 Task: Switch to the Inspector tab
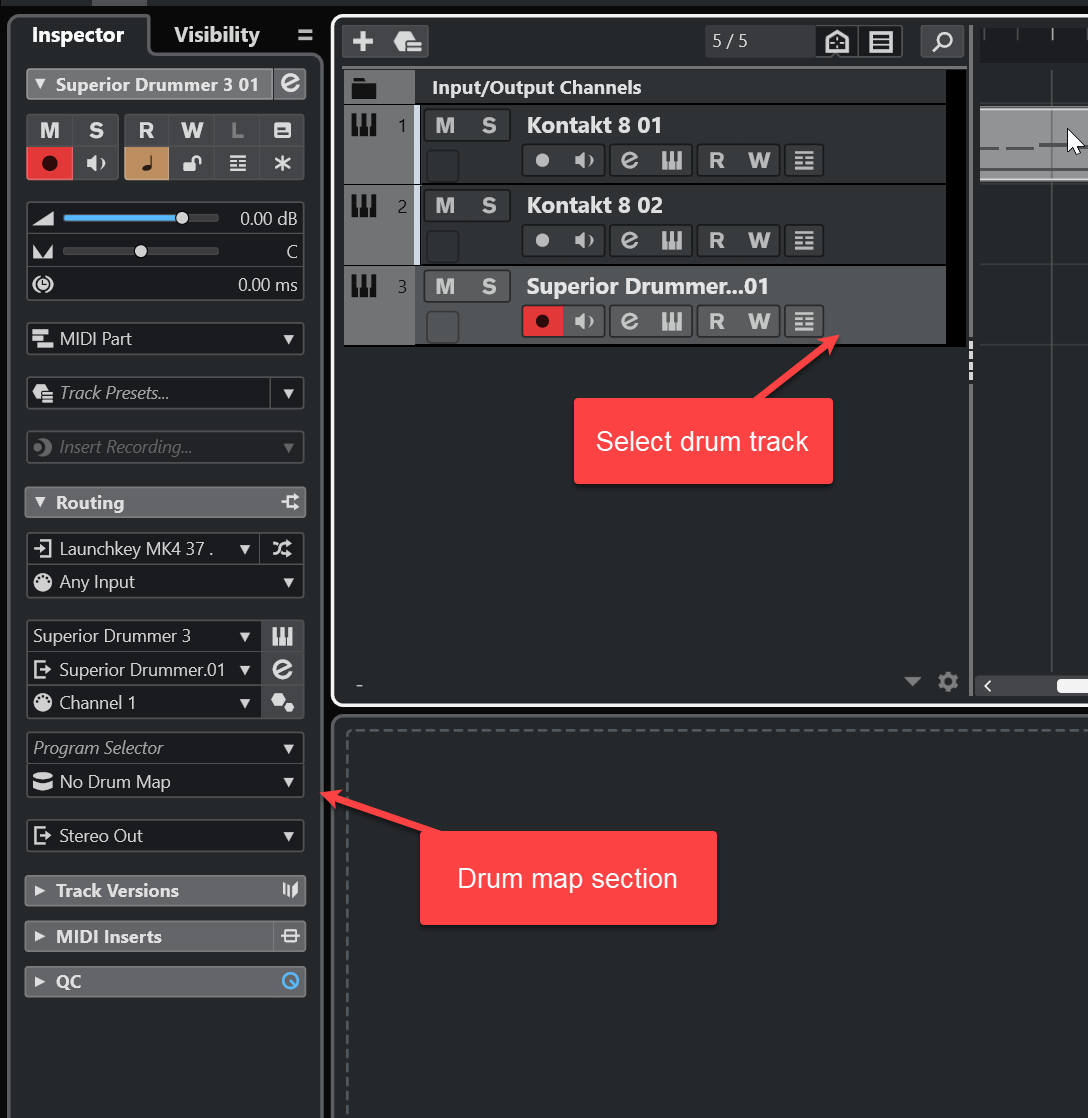point(78,35)
